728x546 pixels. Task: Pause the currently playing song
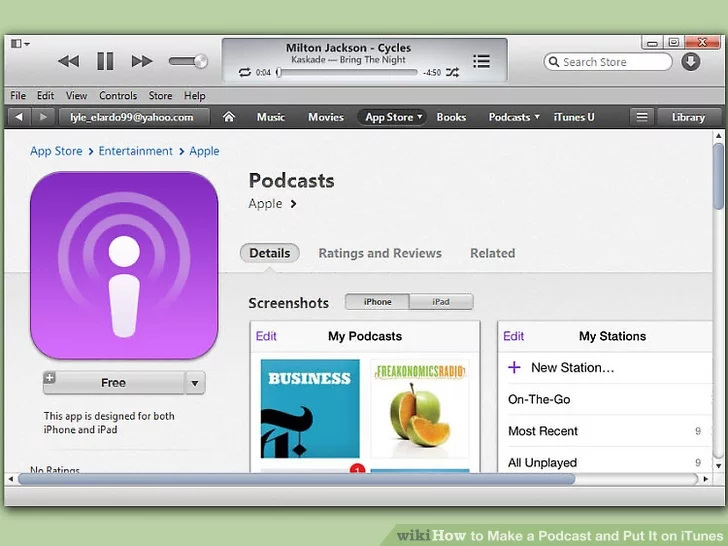(105, 61)
